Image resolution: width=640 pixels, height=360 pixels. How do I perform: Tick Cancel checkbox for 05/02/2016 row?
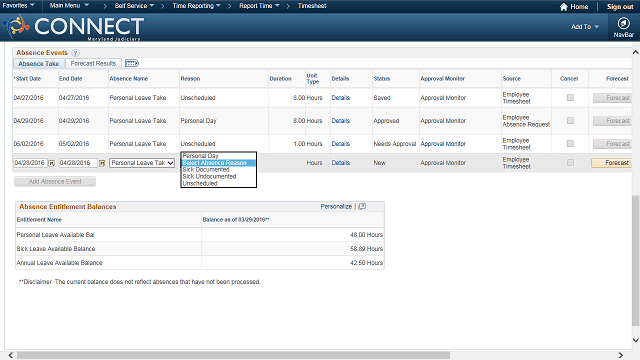(570, 144)
